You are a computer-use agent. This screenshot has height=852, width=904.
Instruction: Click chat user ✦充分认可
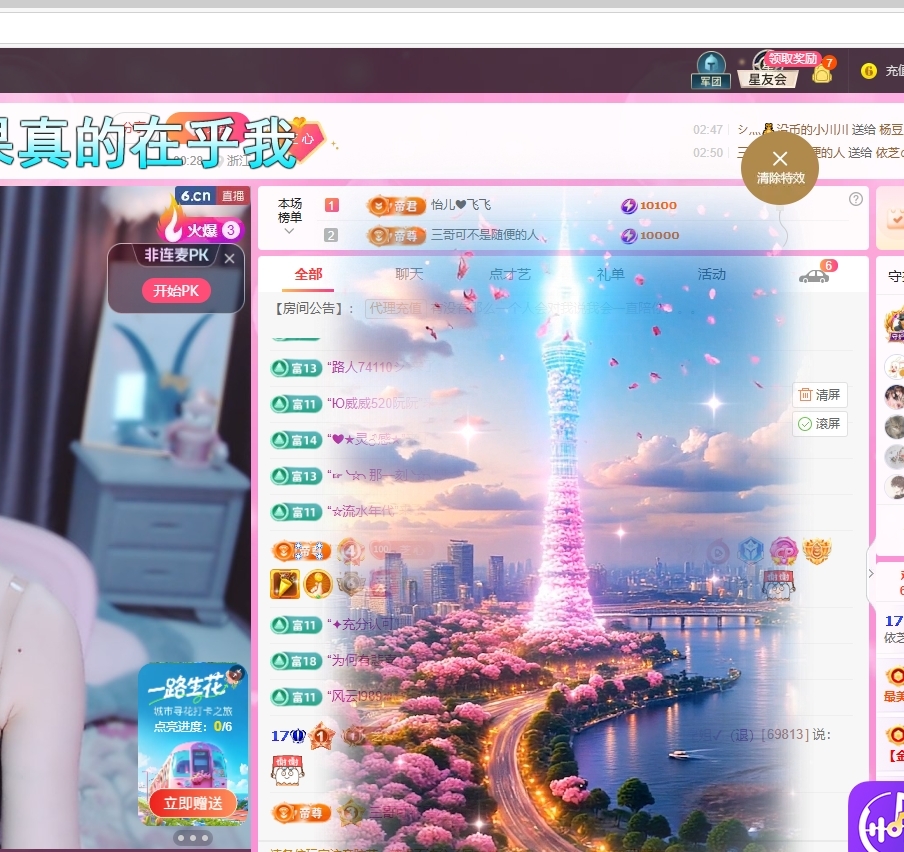363,624
